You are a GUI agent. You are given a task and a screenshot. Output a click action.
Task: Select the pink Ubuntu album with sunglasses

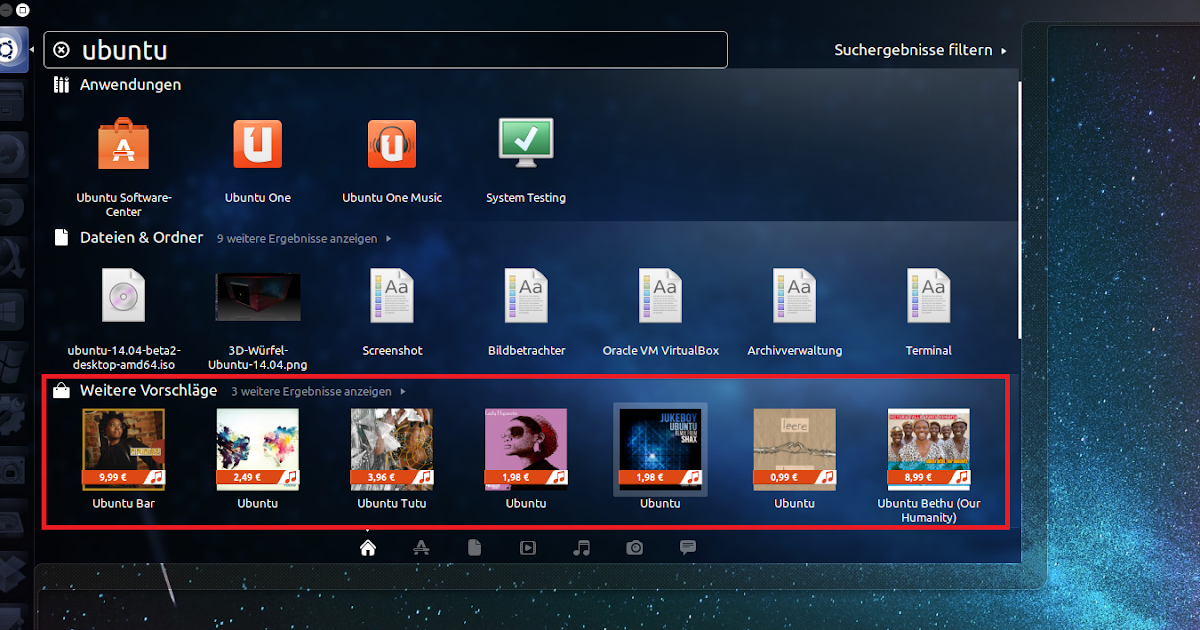(526, 458)
